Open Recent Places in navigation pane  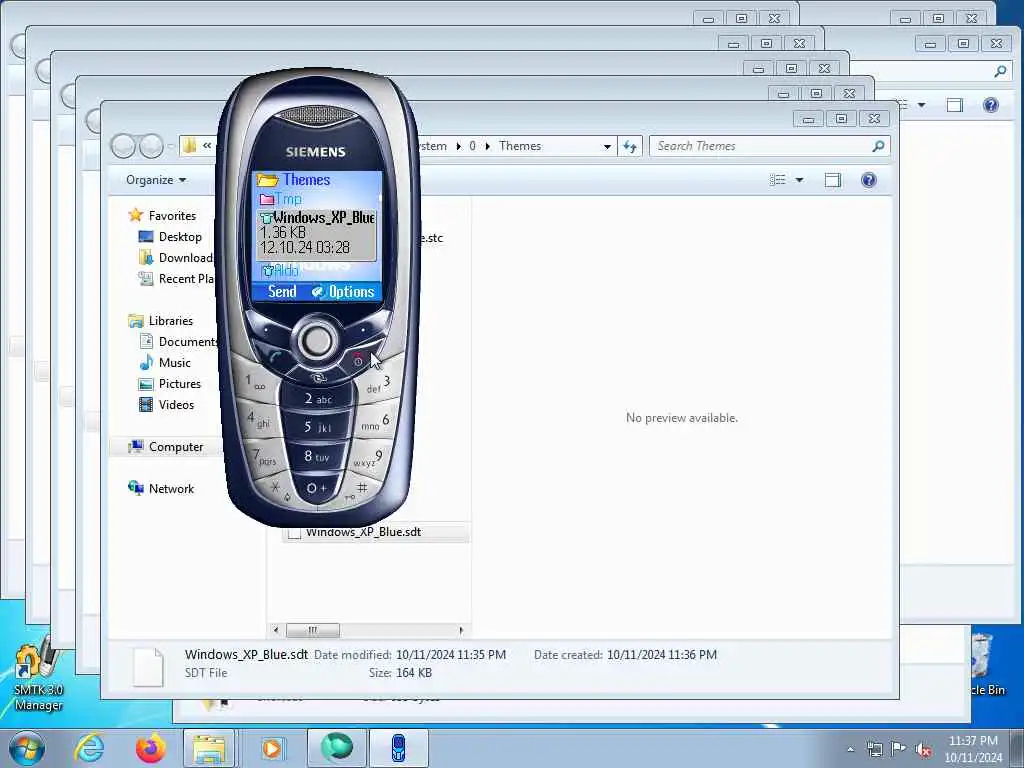(176, 279)
